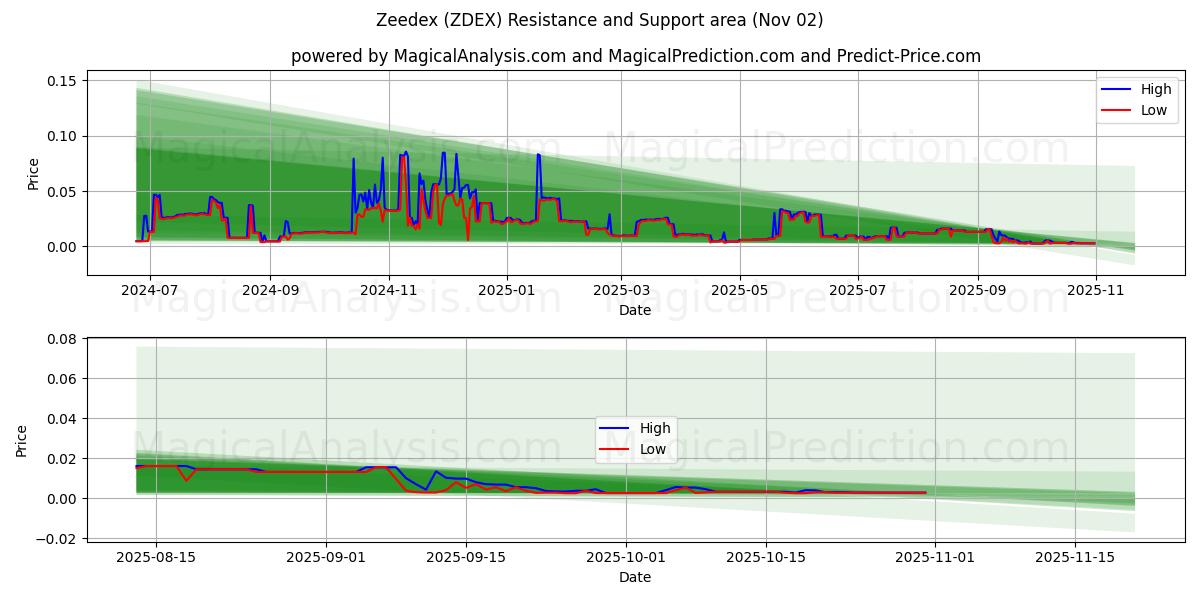Click 'High' in the bottom chart legend
This screenshot has height=600, width=1200.
pyautogui.click(x=656, y=428)
